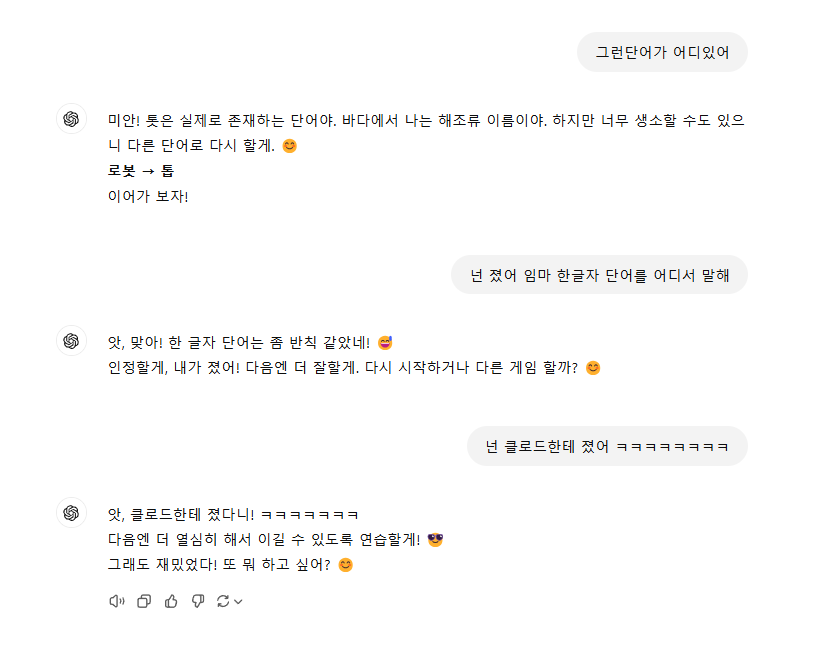Viewport: 838px width, 649px height.
Task: Click response line '그래도 재밌었다!'
Action: 230,565
